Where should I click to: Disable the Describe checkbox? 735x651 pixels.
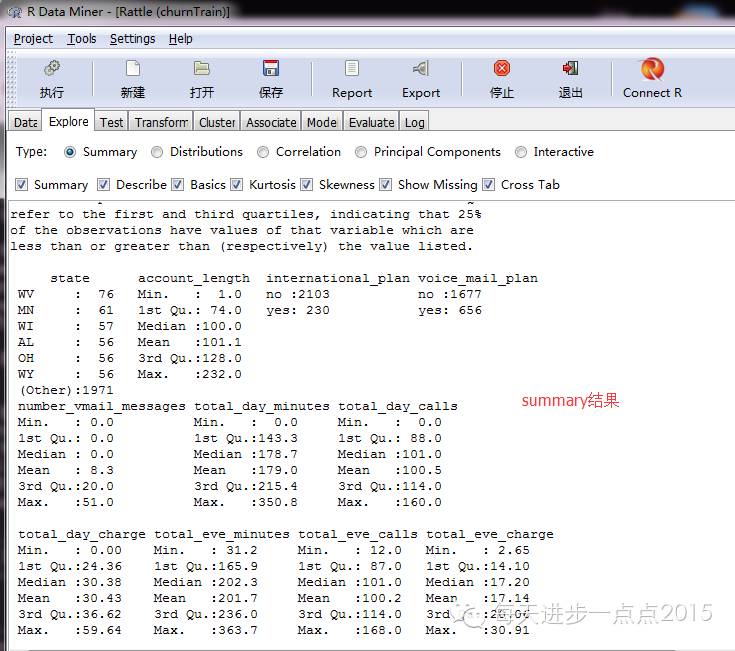(104, 185)
